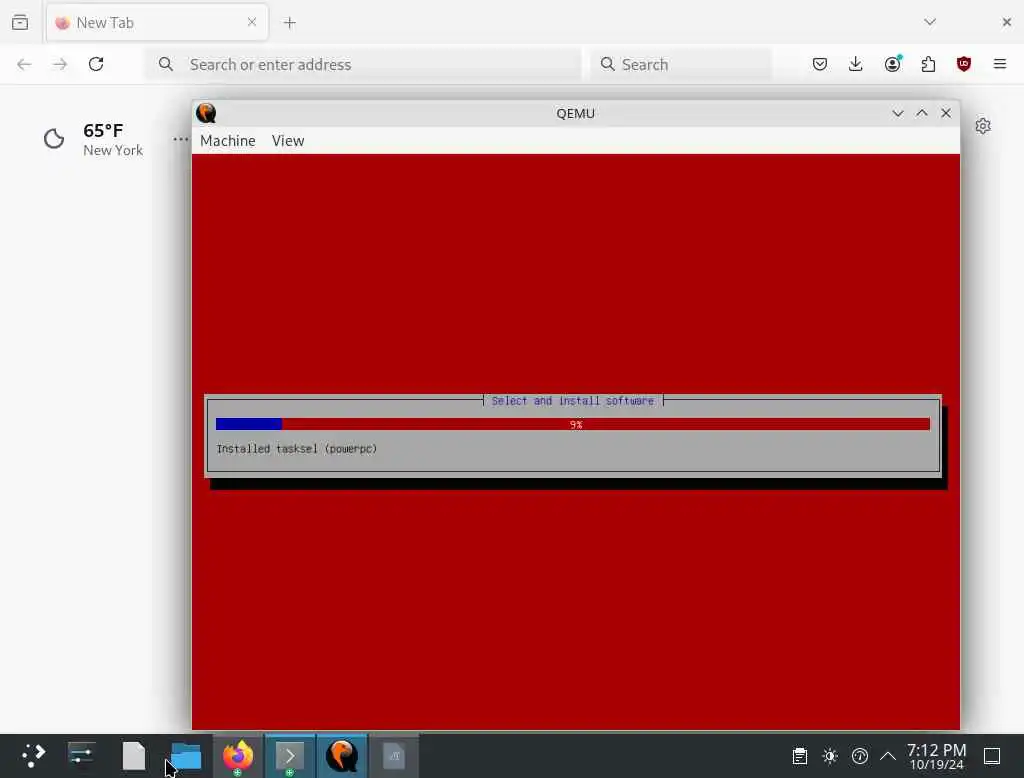Expand hidden system tray icons arrow
Viewport: 1024px width, 778px height.
[x=888, y=756]
